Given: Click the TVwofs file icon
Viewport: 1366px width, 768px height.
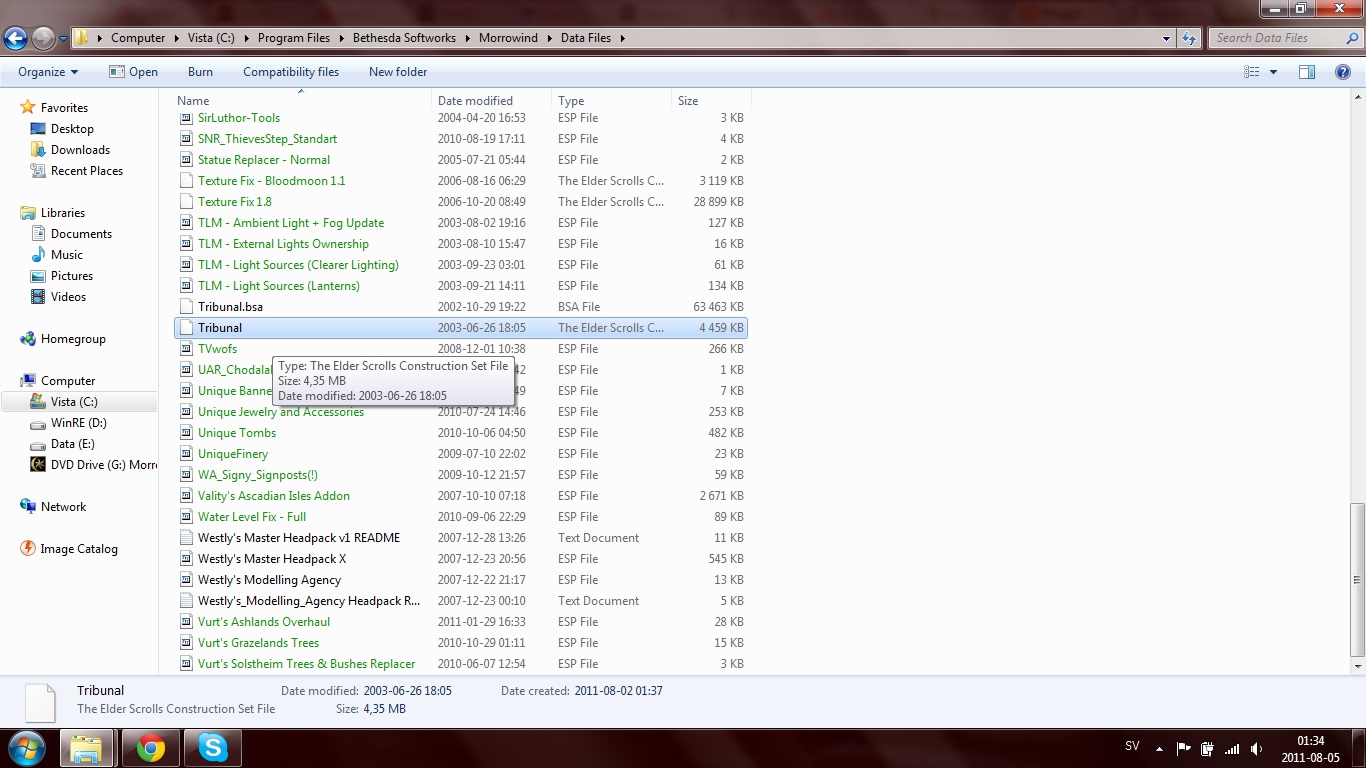Looking at the screenshot, I should pos(186,349).
